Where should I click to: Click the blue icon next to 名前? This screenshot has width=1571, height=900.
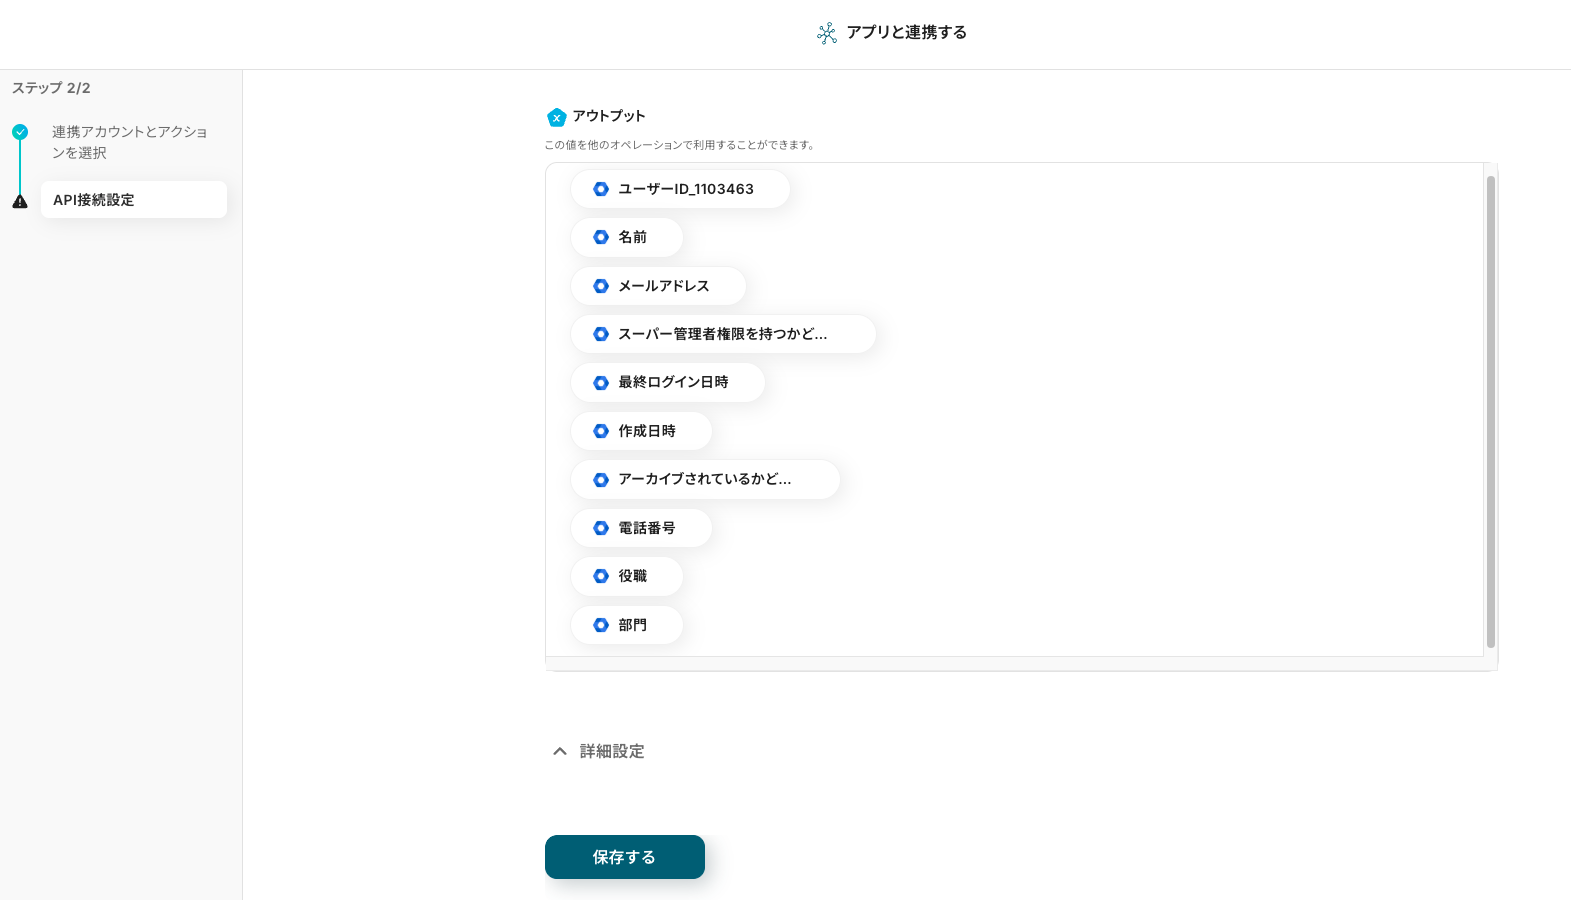601,237
